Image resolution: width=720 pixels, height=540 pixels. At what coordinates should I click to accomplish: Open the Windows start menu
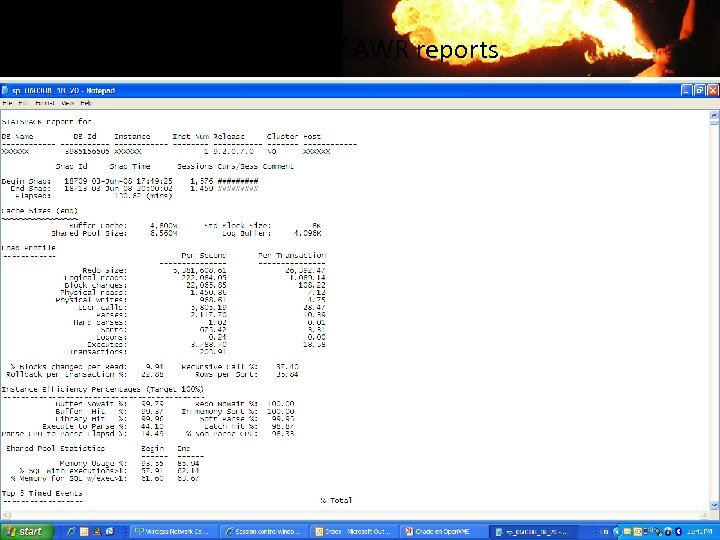coord(26,531)
